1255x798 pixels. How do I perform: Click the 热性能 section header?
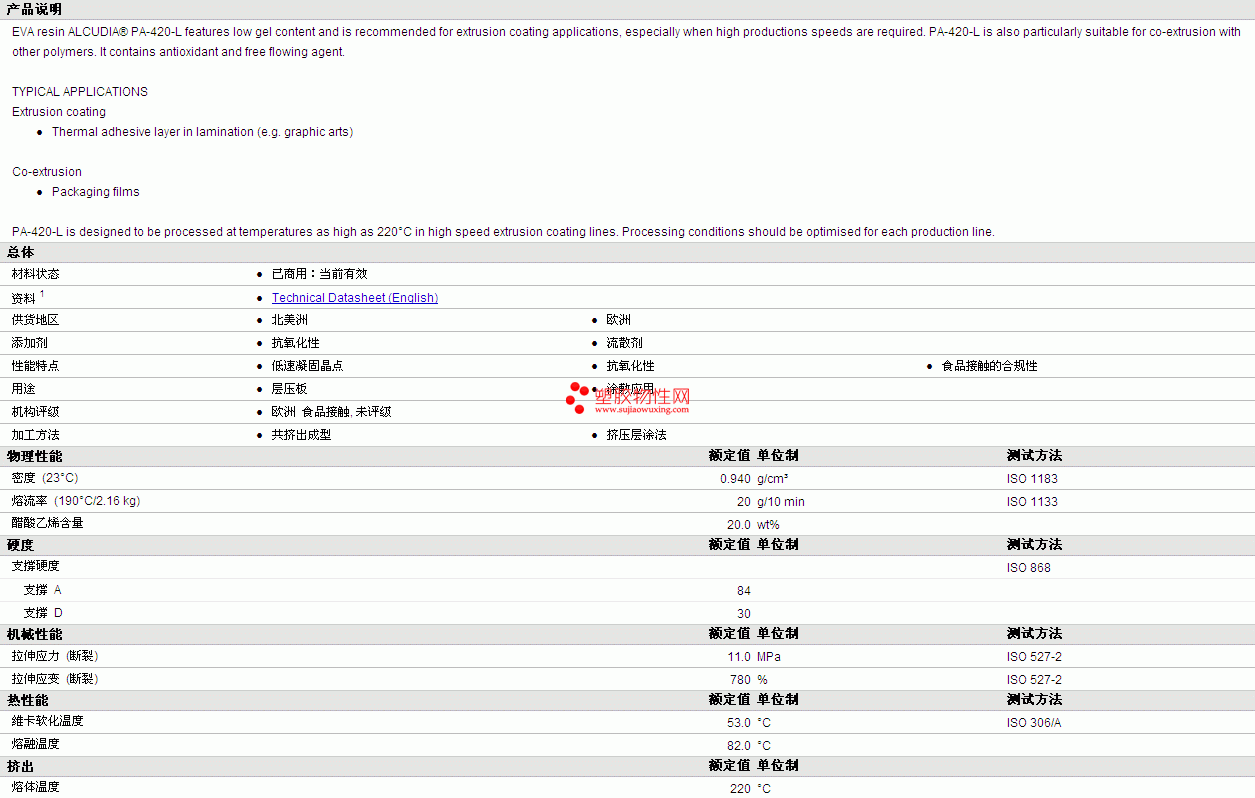[28, 700]
